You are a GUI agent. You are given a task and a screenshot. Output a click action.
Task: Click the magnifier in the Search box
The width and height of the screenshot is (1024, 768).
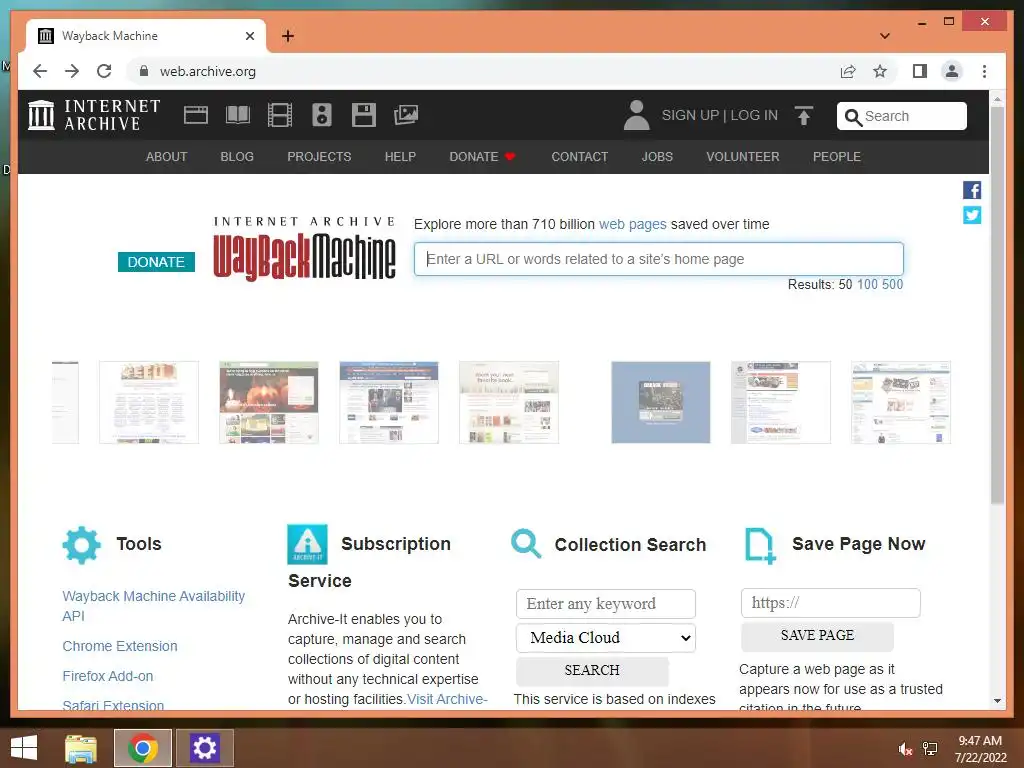(x=853, y=117)
